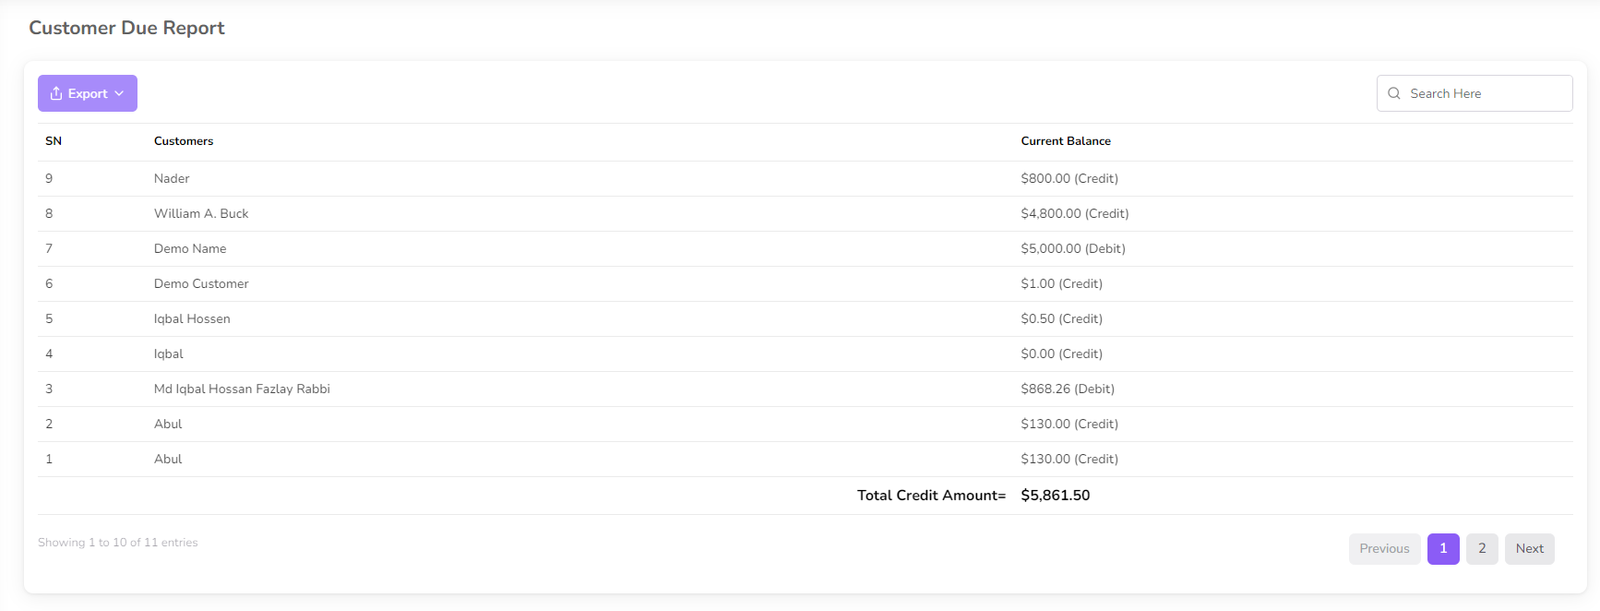This screenshot has width=1600, height=611.
Task: Click the Demo Name customer entry
Action: [190, 248]
